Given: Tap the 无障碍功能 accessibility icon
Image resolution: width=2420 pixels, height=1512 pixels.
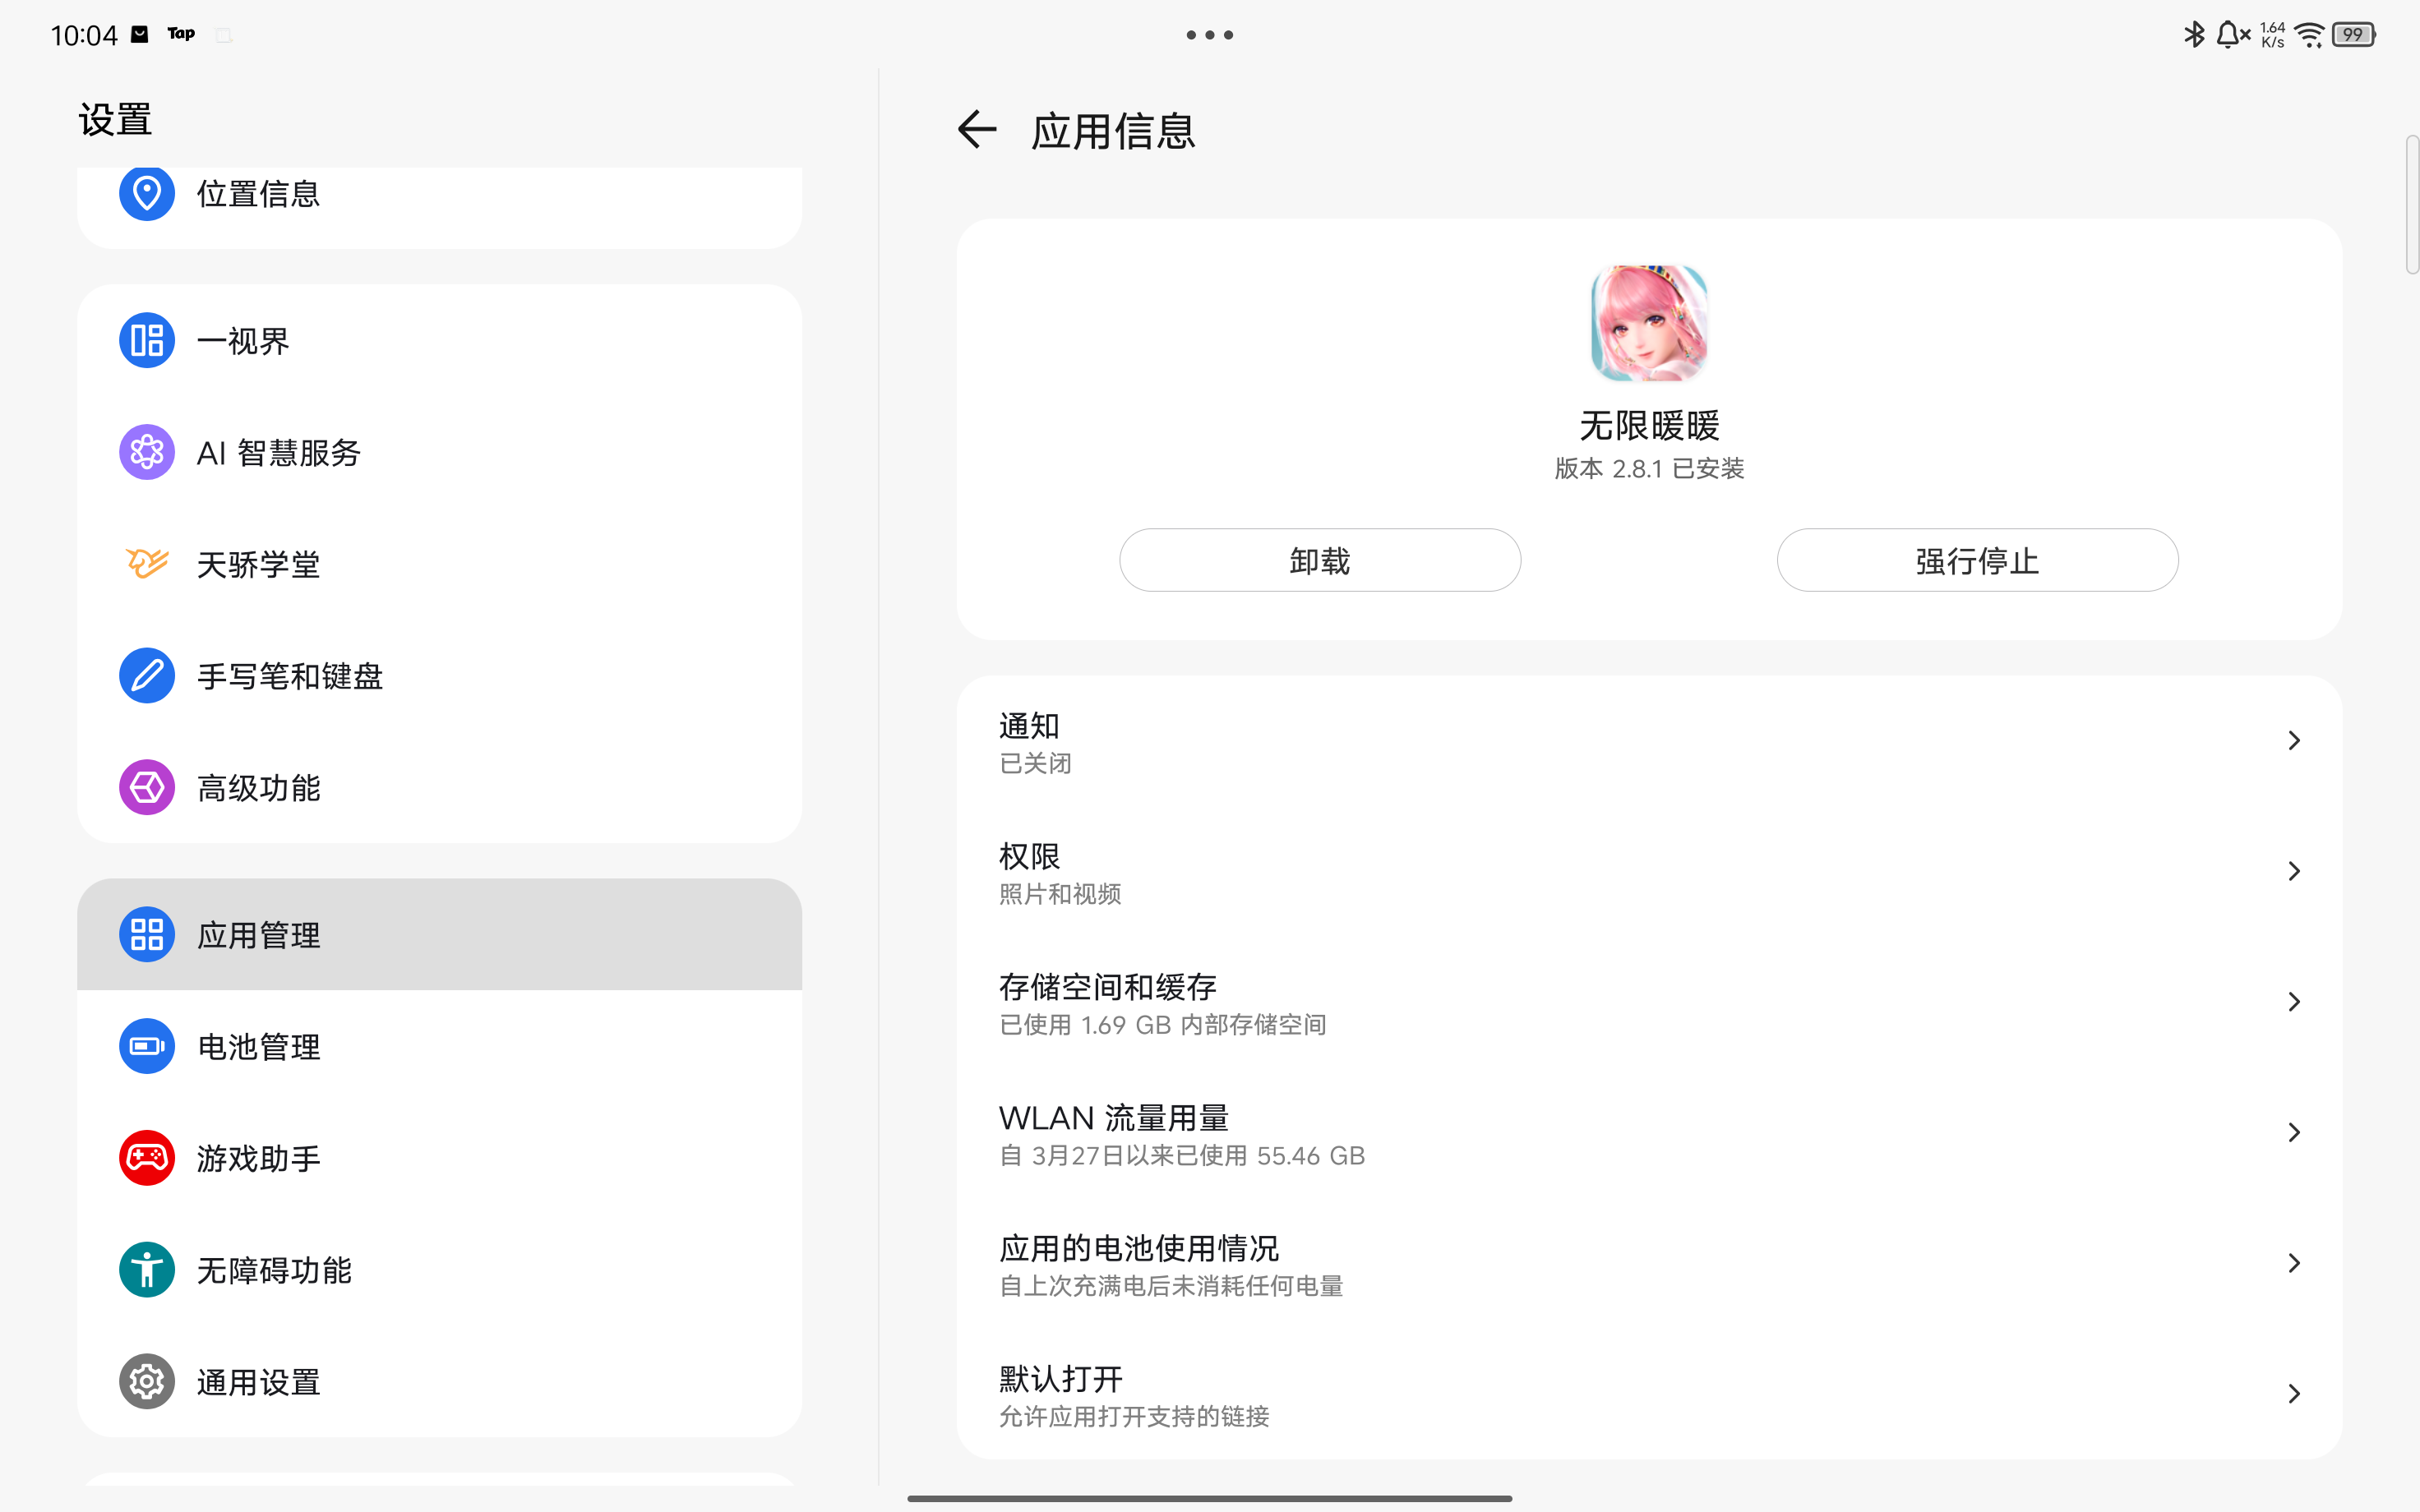Looking at the screenshot, I should click(x=147, y=1270).
